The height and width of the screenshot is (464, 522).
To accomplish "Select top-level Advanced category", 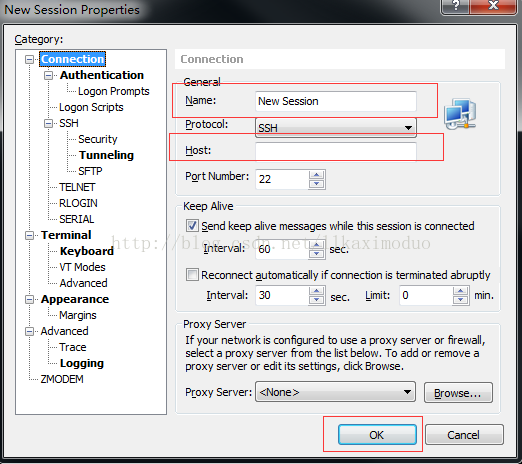I will (64, 331).
